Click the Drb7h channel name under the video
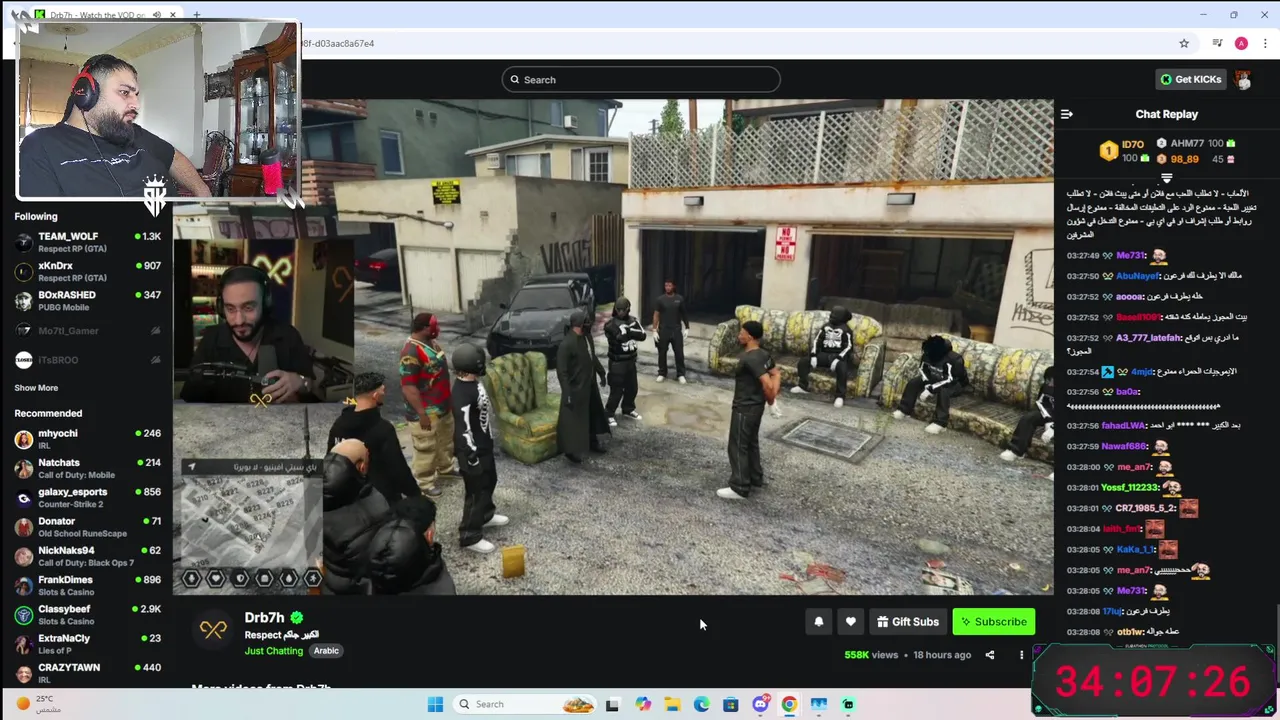This screenshot has height=720, width=1280. click(x=264, y=618)
